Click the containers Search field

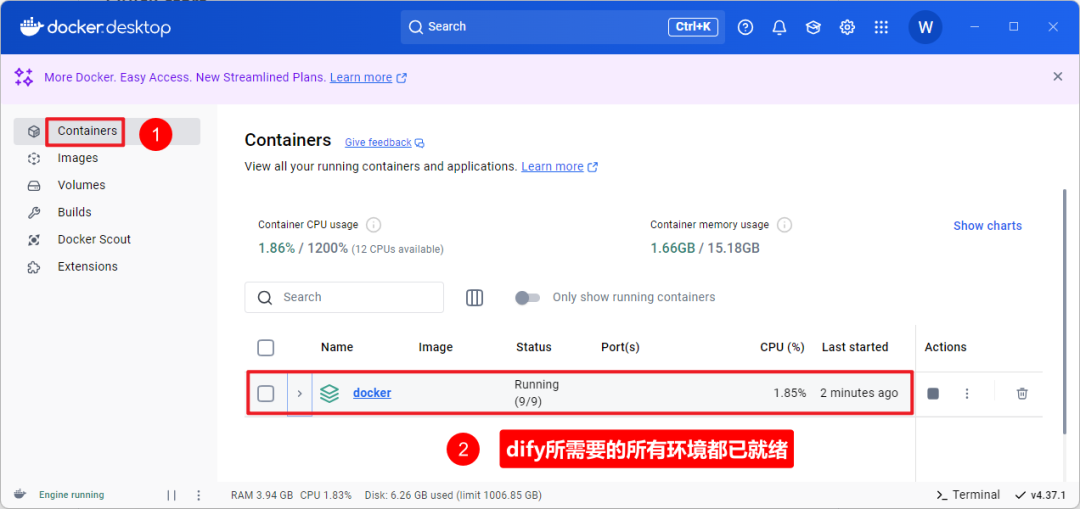[344, 298]
